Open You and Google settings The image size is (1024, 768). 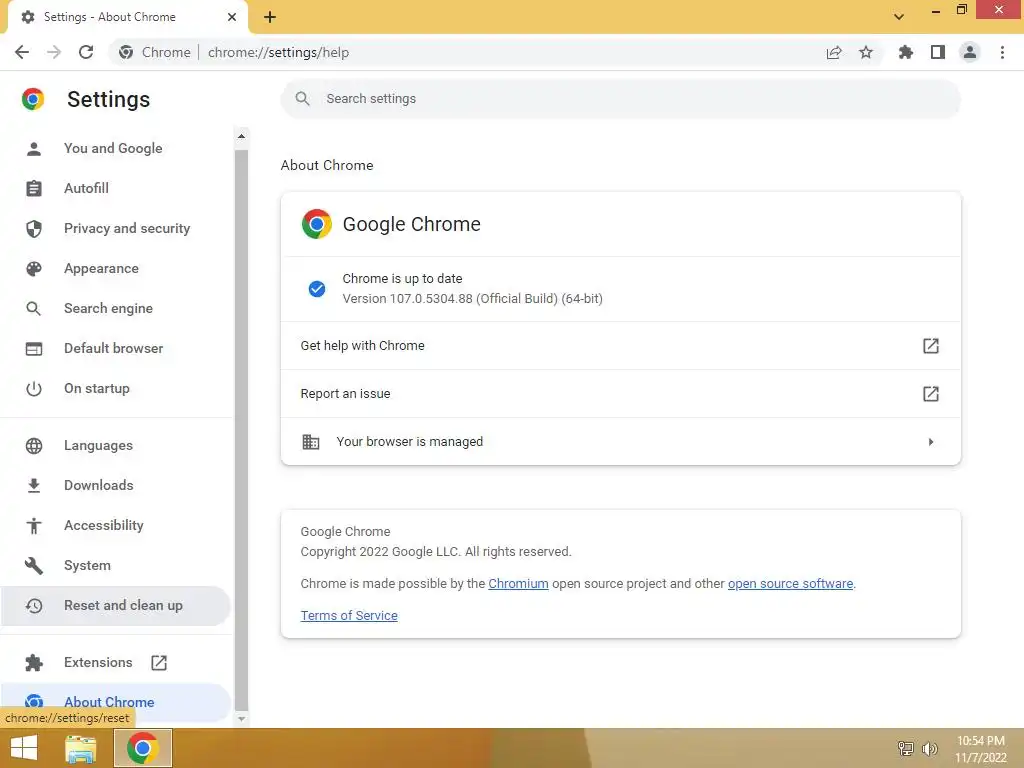click(x=115, y=148)
